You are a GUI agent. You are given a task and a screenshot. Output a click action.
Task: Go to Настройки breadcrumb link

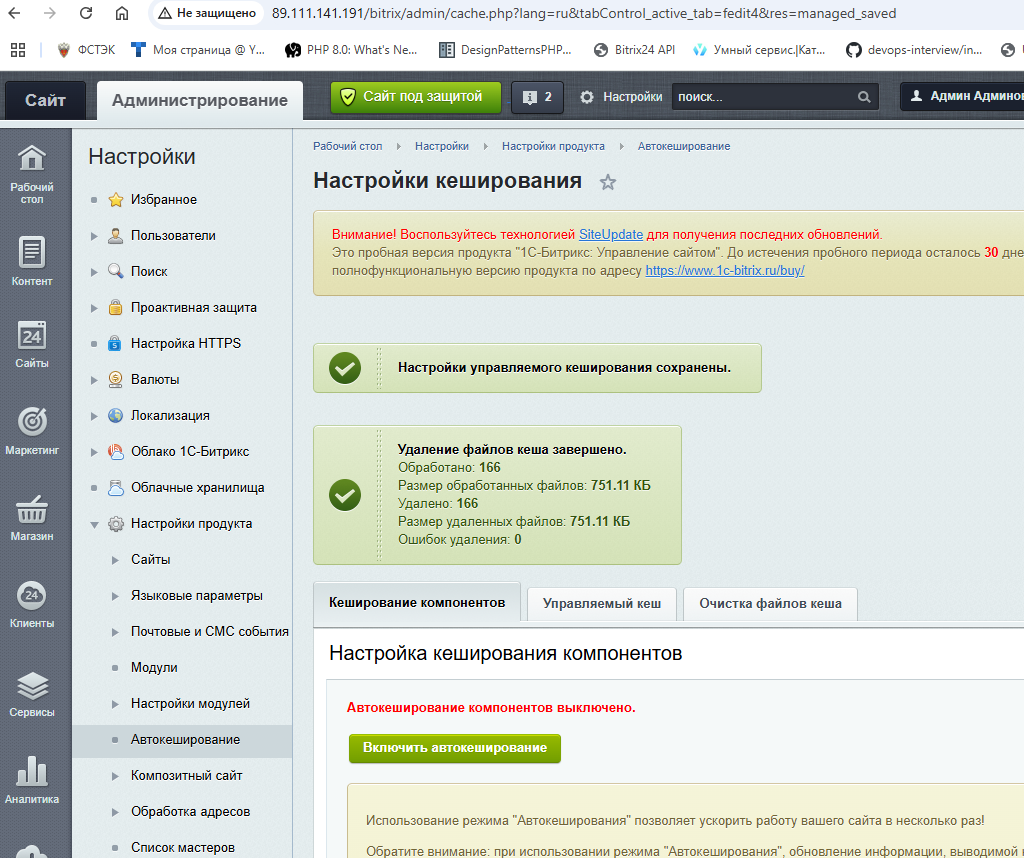pyautogui.click(x=441, y=146)
